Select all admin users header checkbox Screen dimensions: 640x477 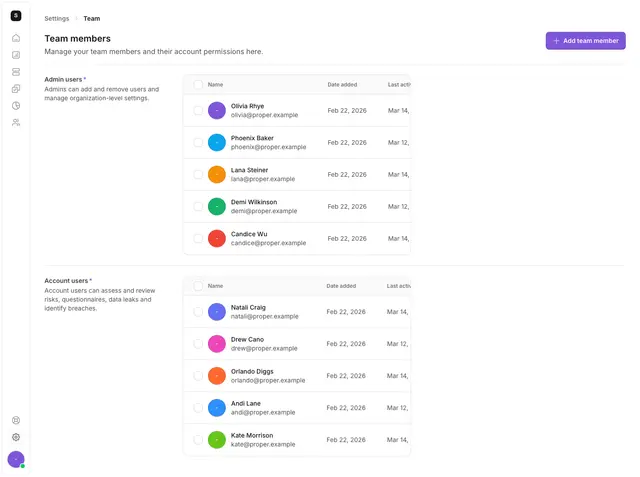198,84
